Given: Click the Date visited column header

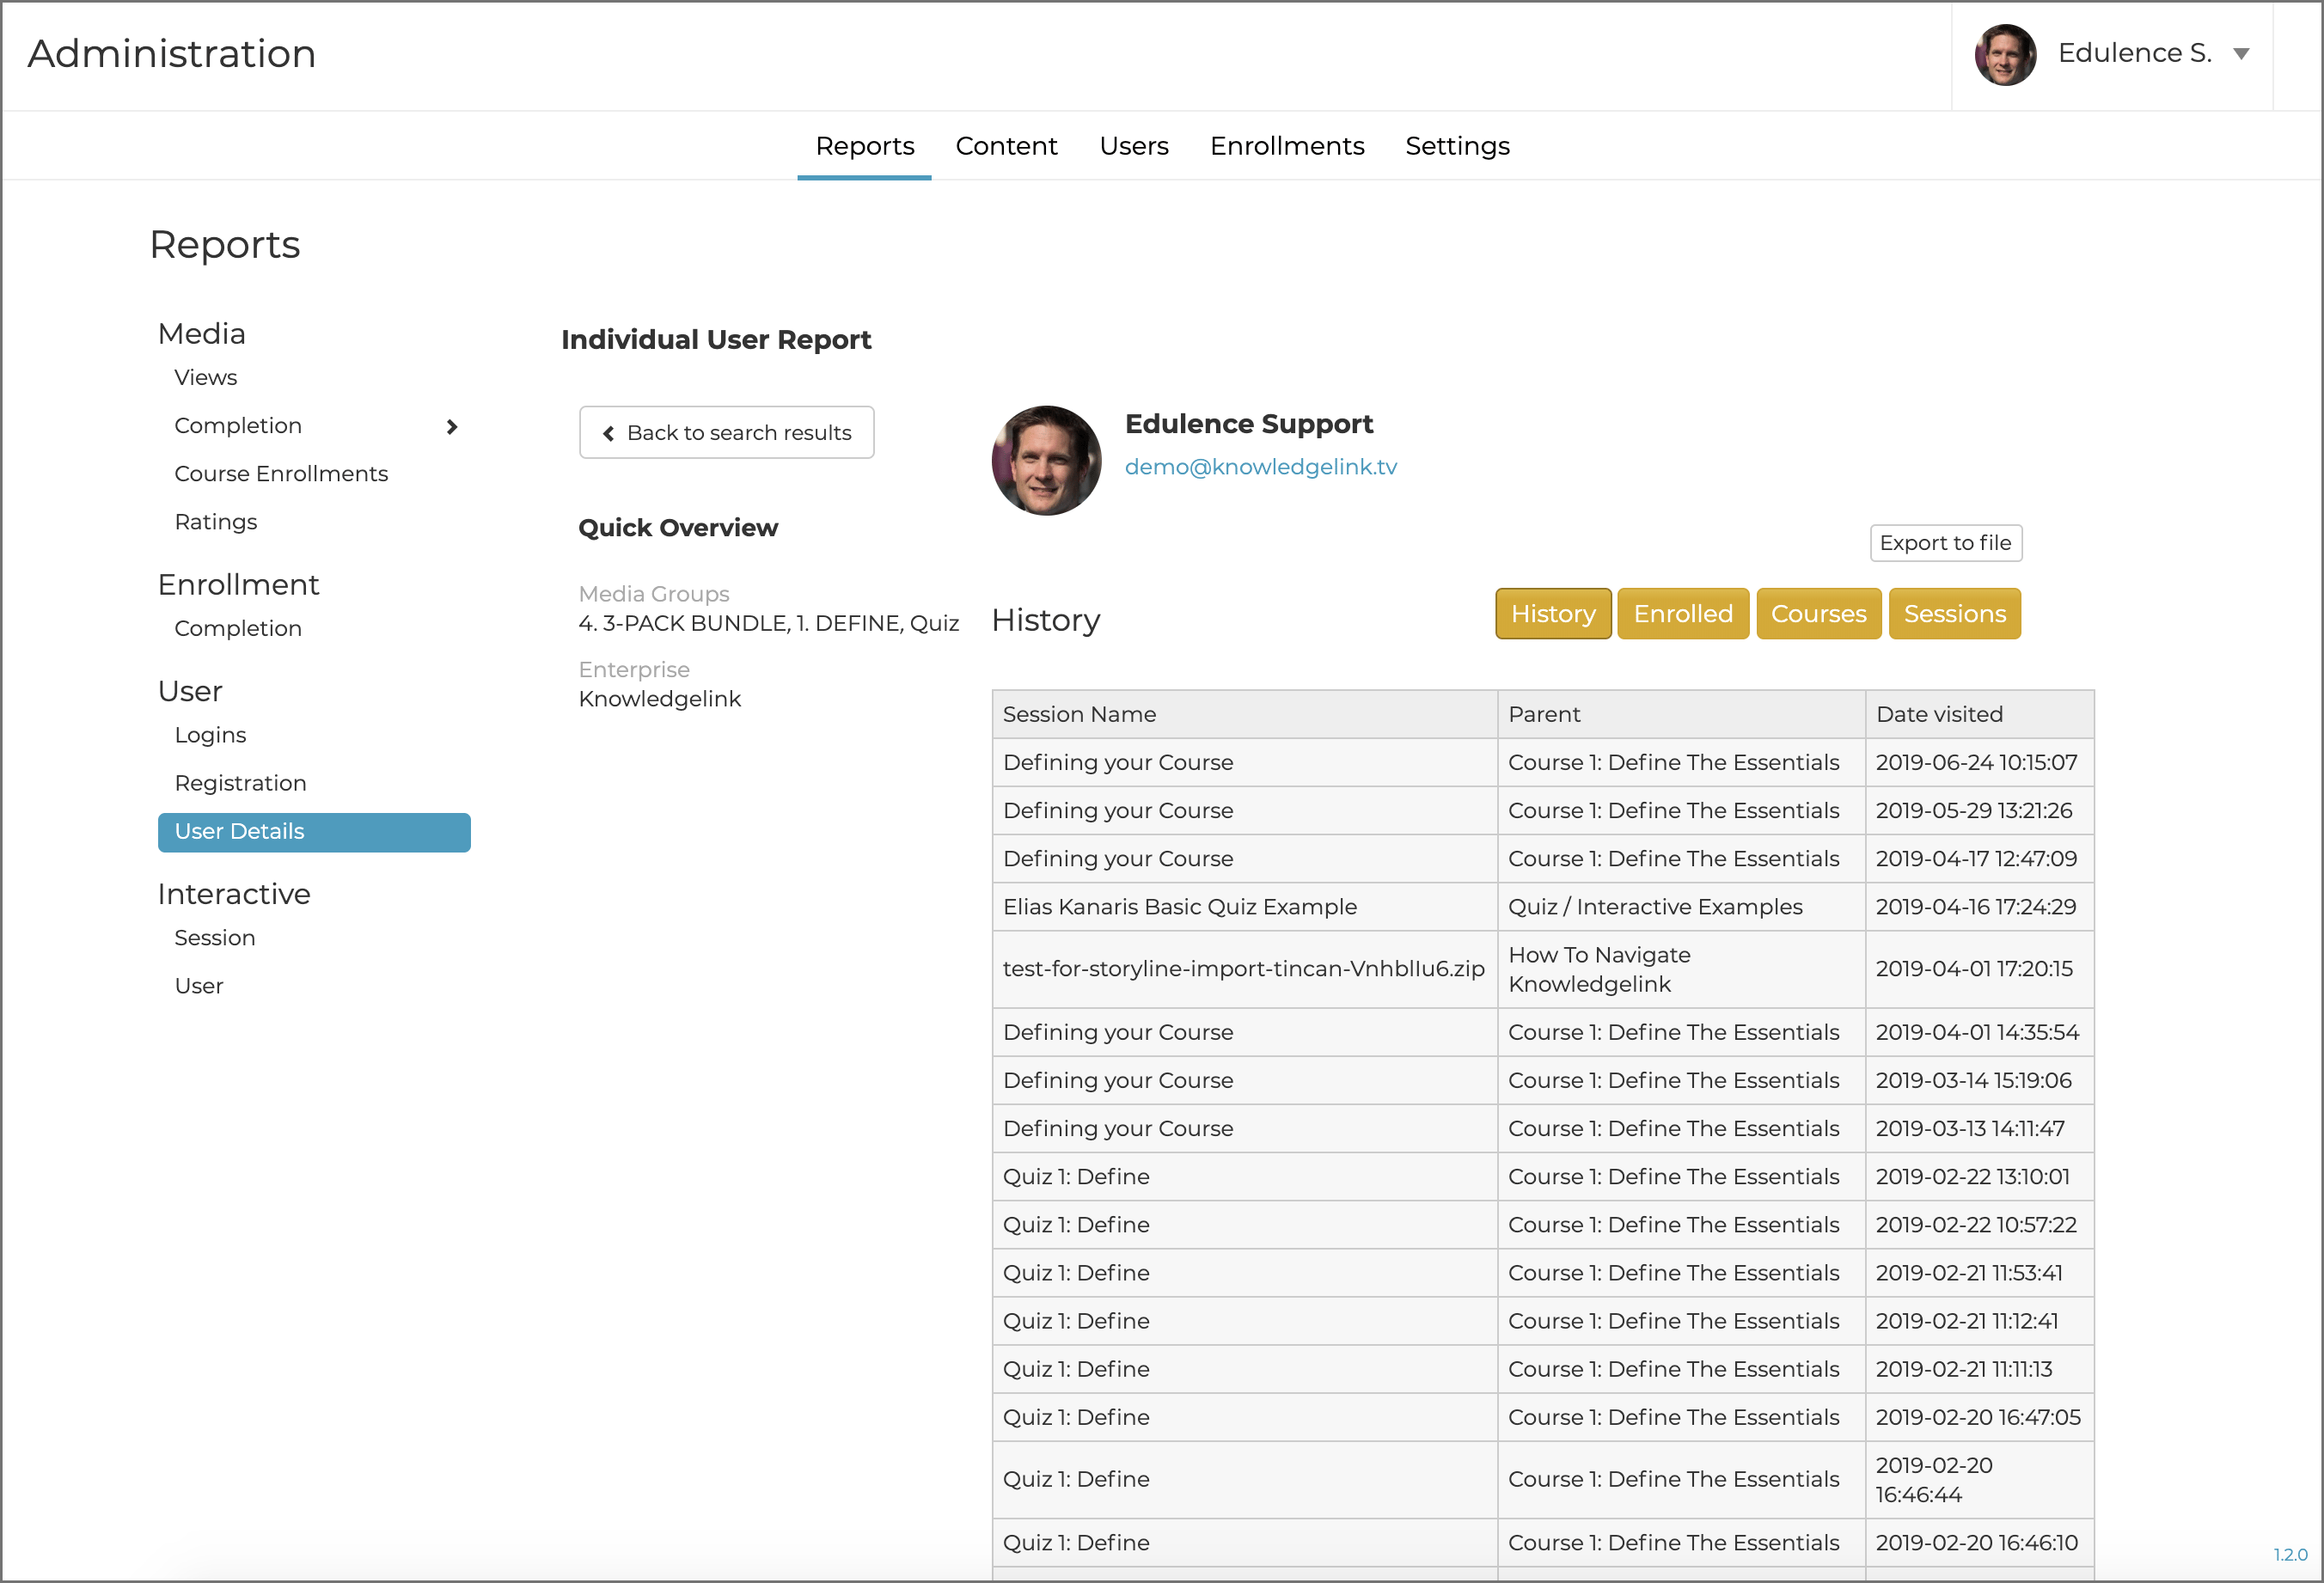Looking at the screenshot, I should [x=1938, y=714].
